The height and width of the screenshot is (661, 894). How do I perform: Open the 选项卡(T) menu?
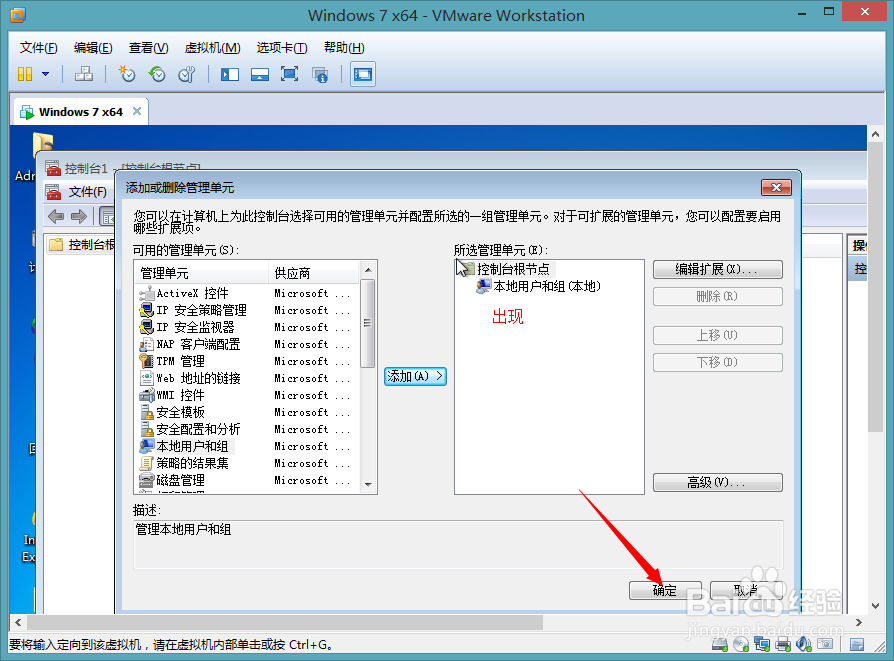[x=282, y=48]
